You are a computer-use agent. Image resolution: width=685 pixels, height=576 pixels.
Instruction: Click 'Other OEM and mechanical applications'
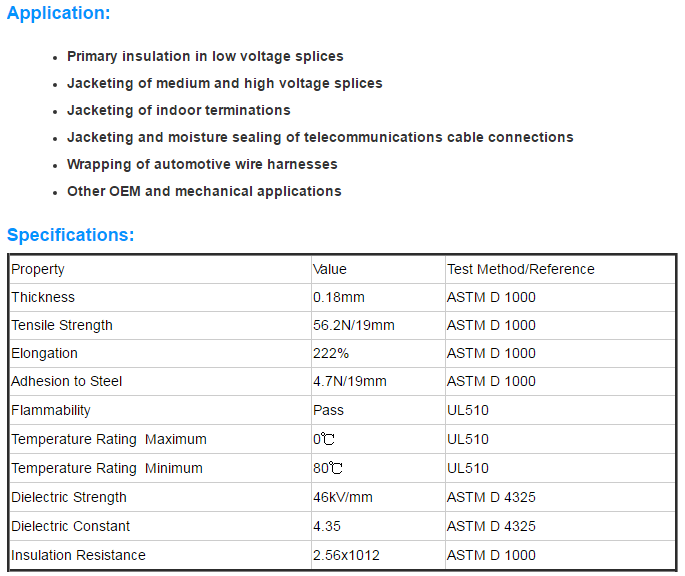(204, 191)
